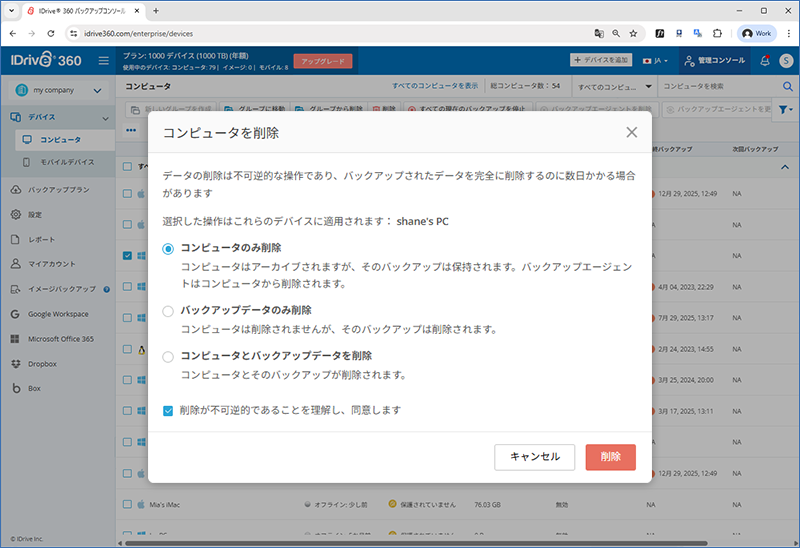Click the コンピュータを検索 search field

coord(718,87)
